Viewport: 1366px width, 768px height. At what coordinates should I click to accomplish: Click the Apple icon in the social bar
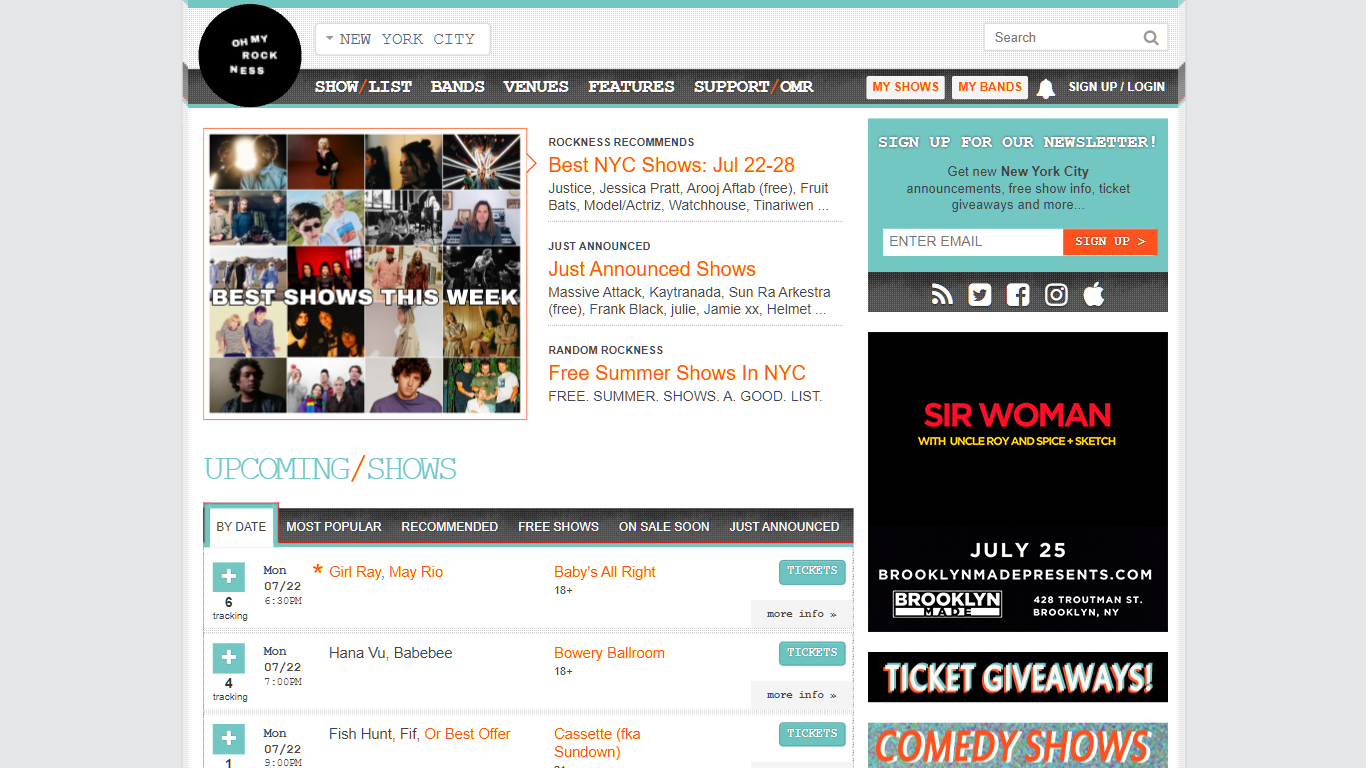pyautogui.click(x=1093, y=294)
